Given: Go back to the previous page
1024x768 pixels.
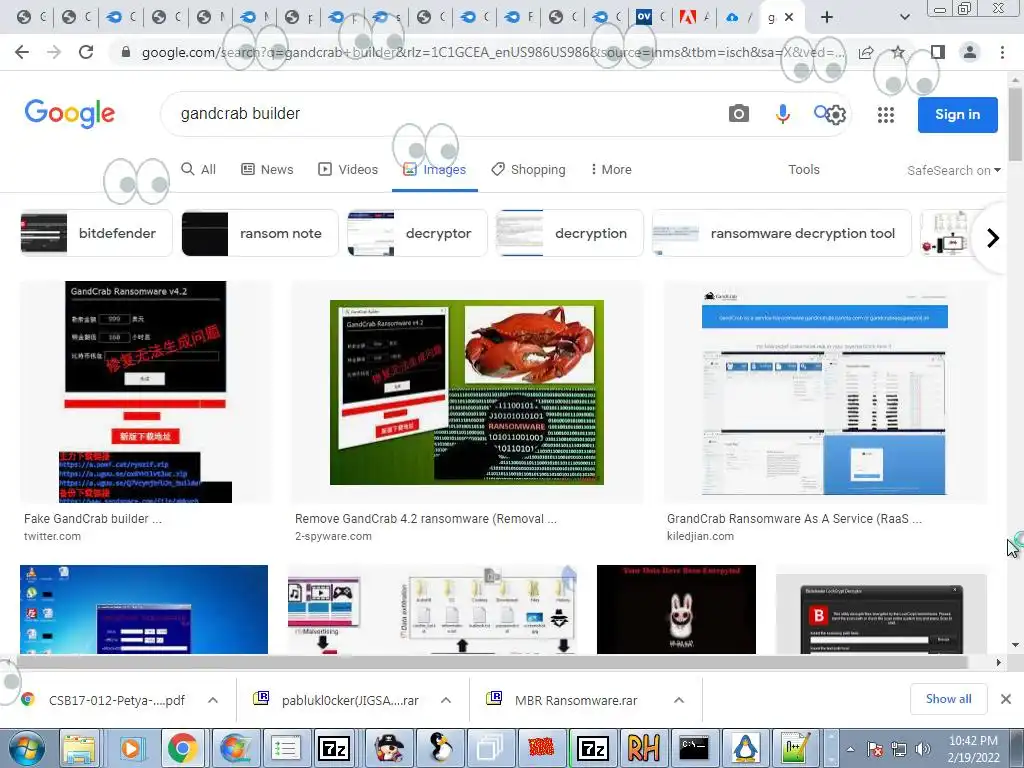Looking at the screenshot, I should (x=22, y=52).
